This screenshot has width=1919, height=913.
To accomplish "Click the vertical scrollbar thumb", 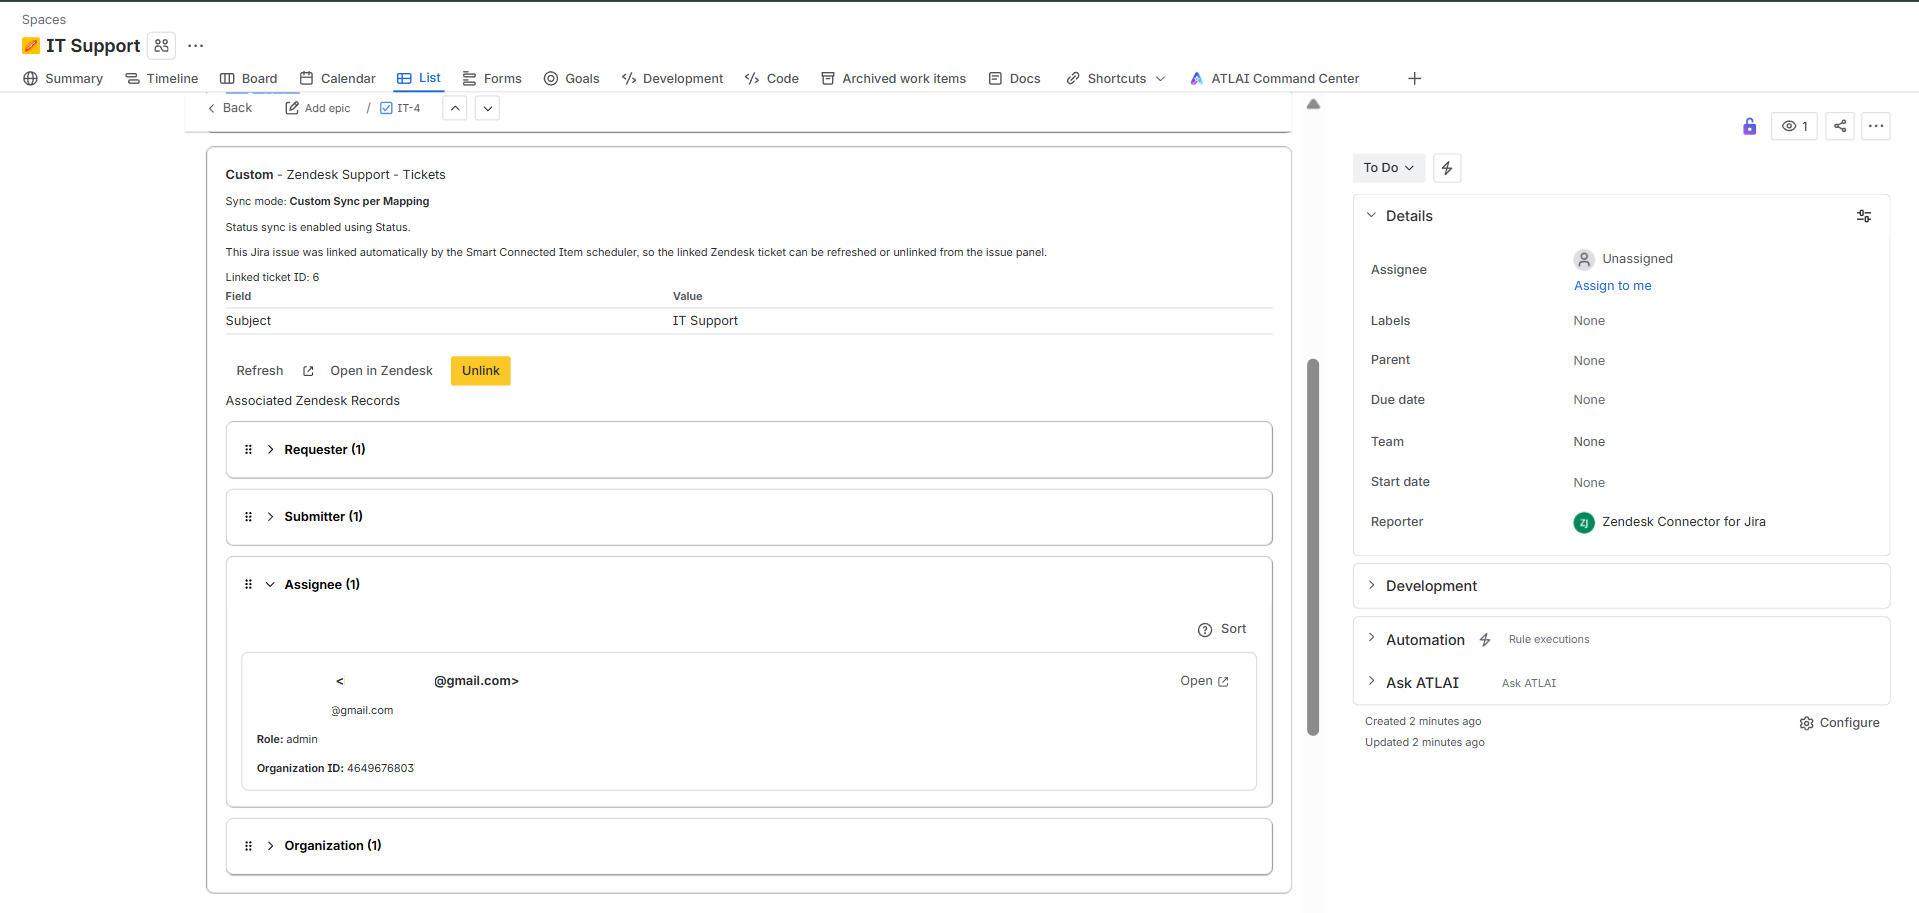I will point(1313,547).
